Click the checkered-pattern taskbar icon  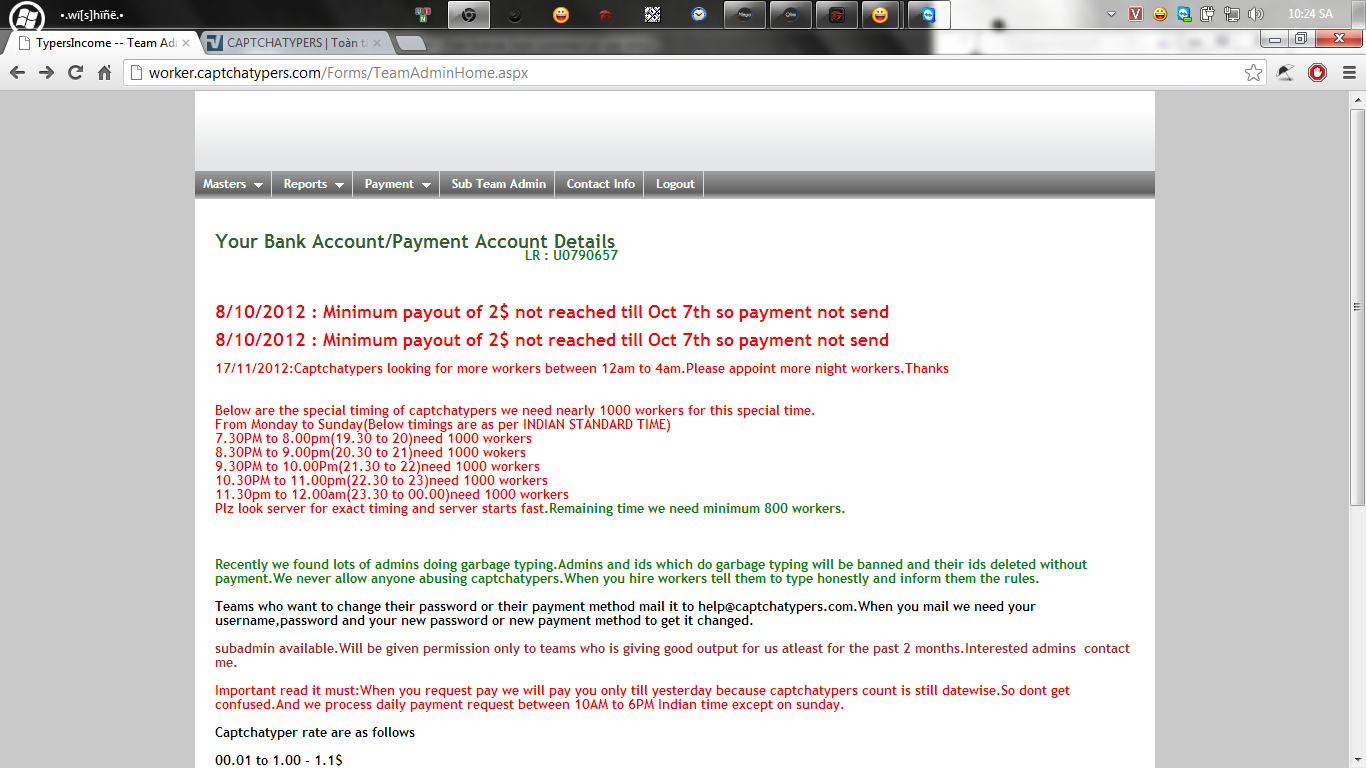coord(652,15)
